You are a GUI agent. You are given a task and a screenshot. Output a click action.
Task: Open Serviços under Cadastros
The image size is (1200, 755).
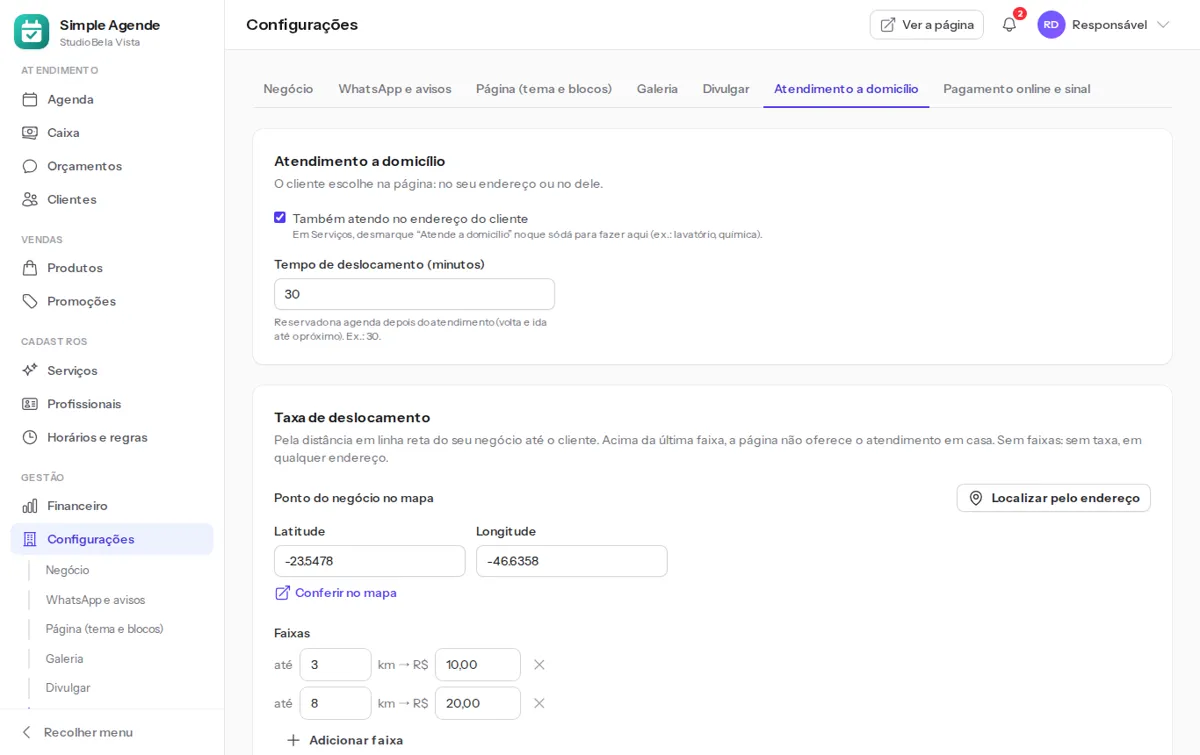point(112,370)
